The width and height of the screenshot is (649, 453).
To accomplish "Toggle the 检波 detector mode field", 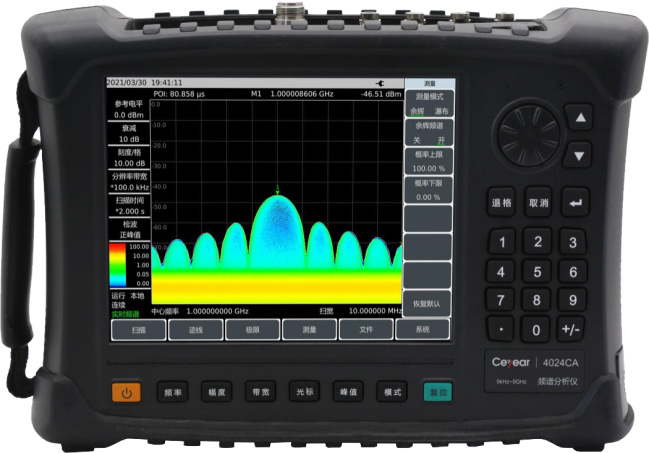I will click(128, 229).
